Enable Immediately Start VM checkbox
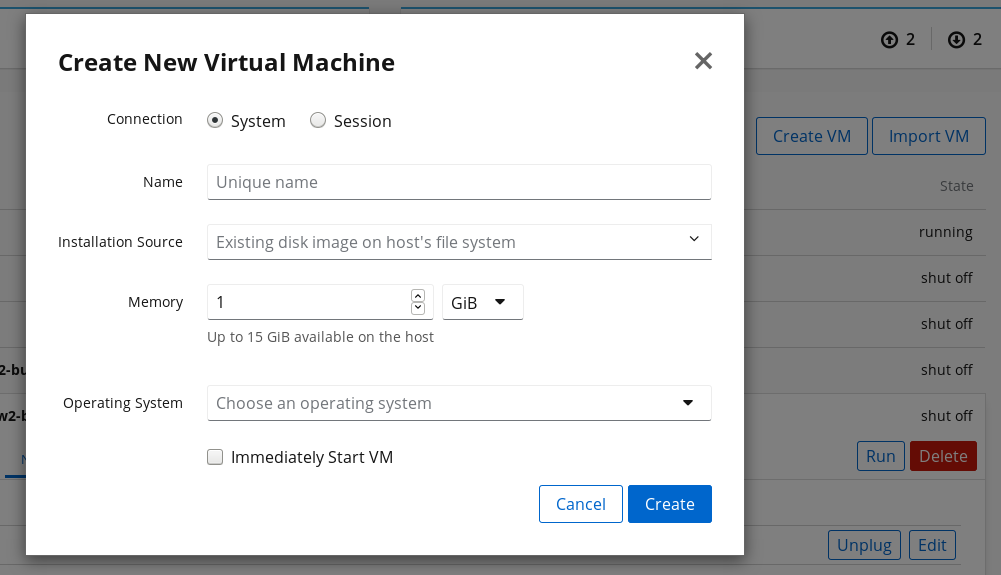Image resolution: width=1001 pixels, height=575 pixels. [x=215, y=457]
